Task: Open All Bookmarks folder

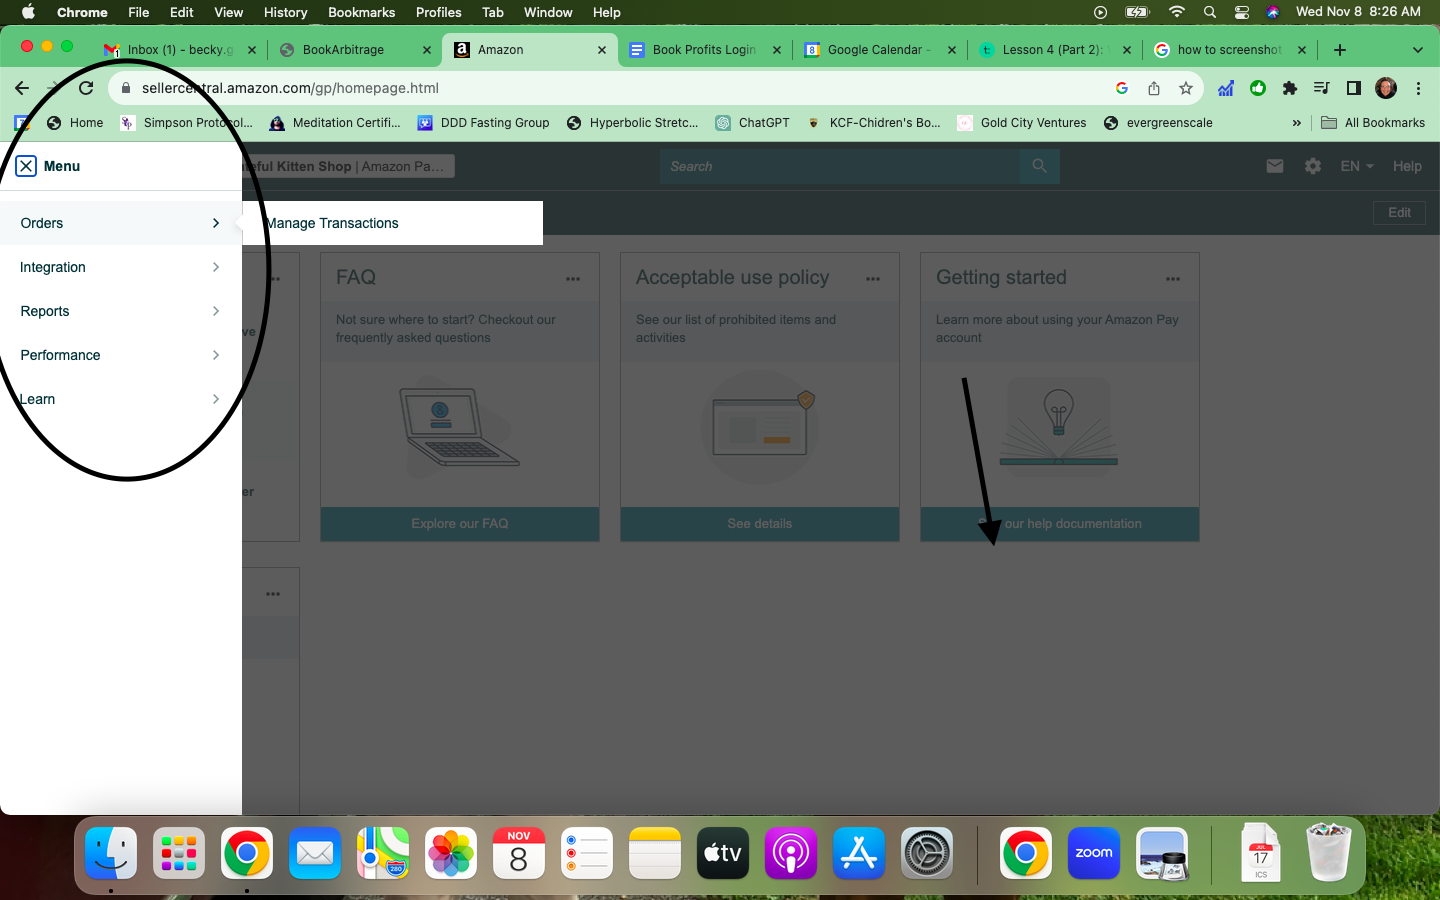Action: 1373,123
